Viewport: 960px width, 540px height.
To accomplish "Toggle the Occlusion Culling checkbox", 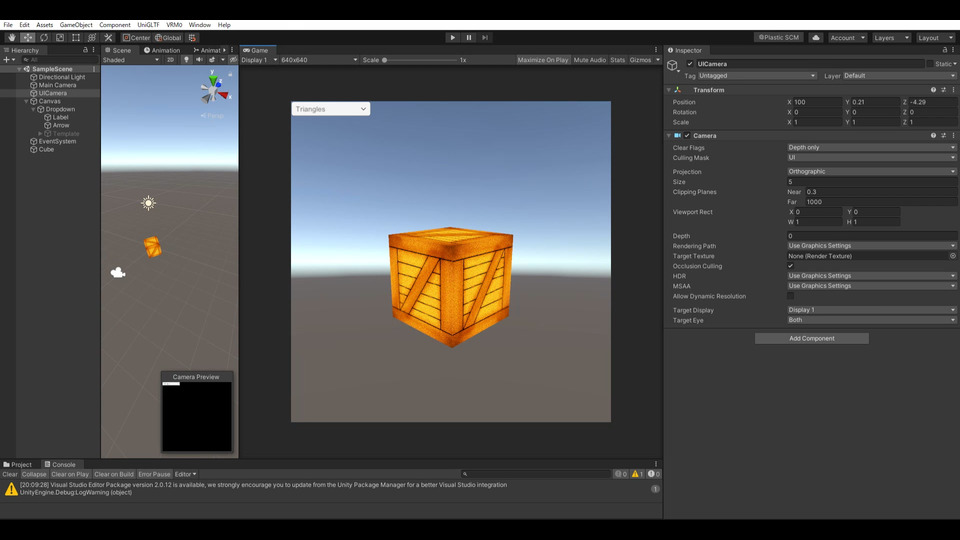I will (791, 266).
